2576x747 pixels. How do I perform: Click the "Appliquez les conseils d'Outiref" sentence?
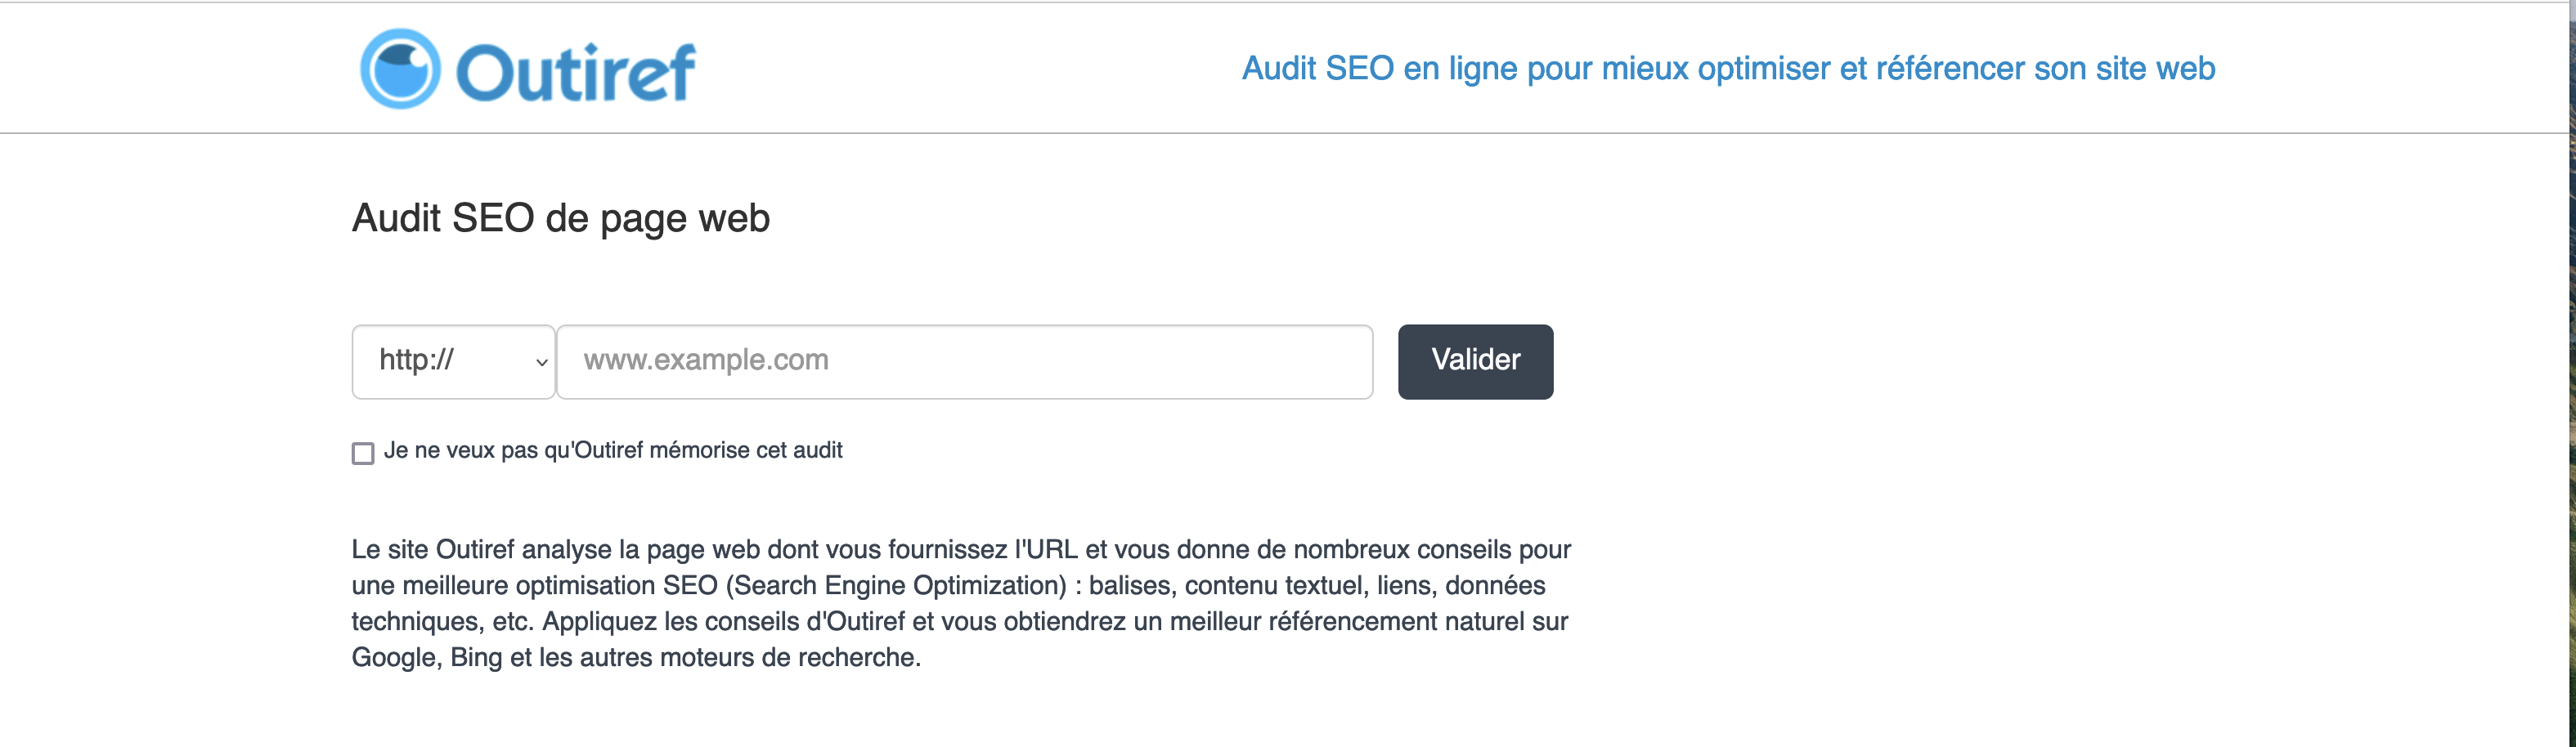coord(724,621)
